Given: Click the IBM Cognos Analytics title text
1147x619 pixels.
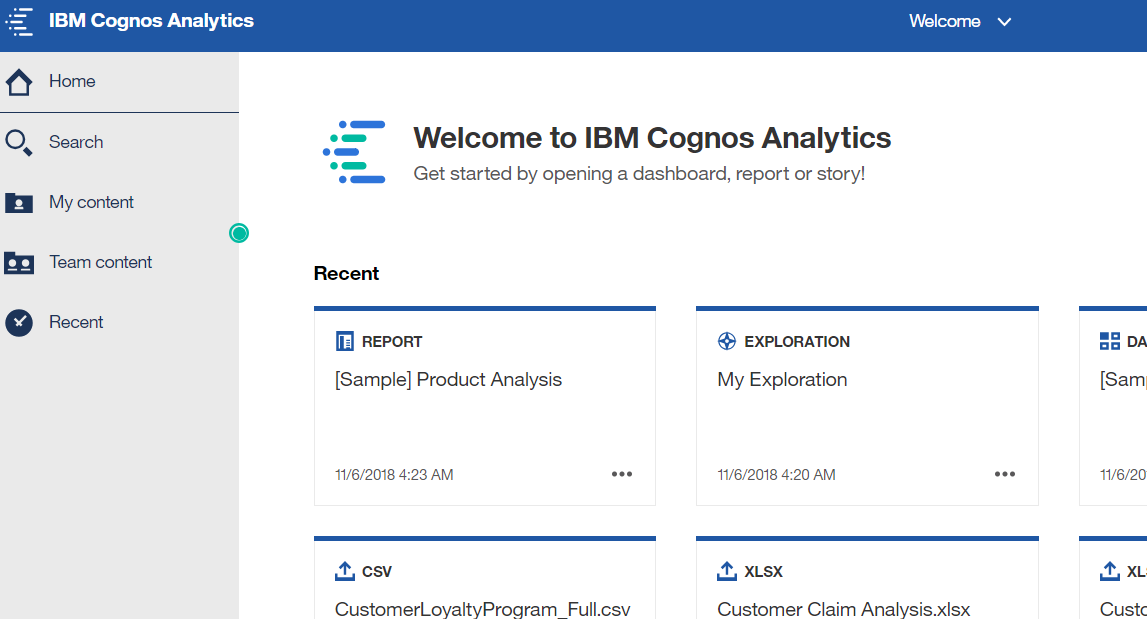Looking at the screenshot, I should pyautogui.click(x=151, y=20).
